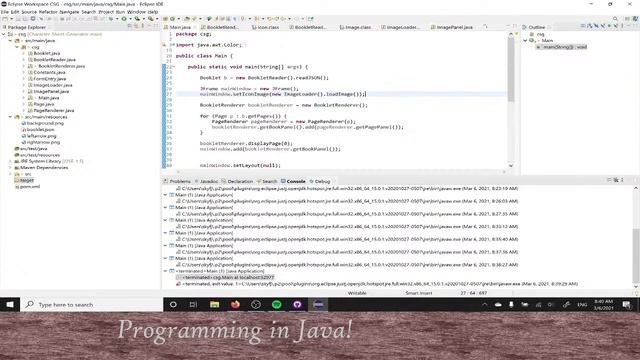Collapse the csg package node

[x=17, y=47]
